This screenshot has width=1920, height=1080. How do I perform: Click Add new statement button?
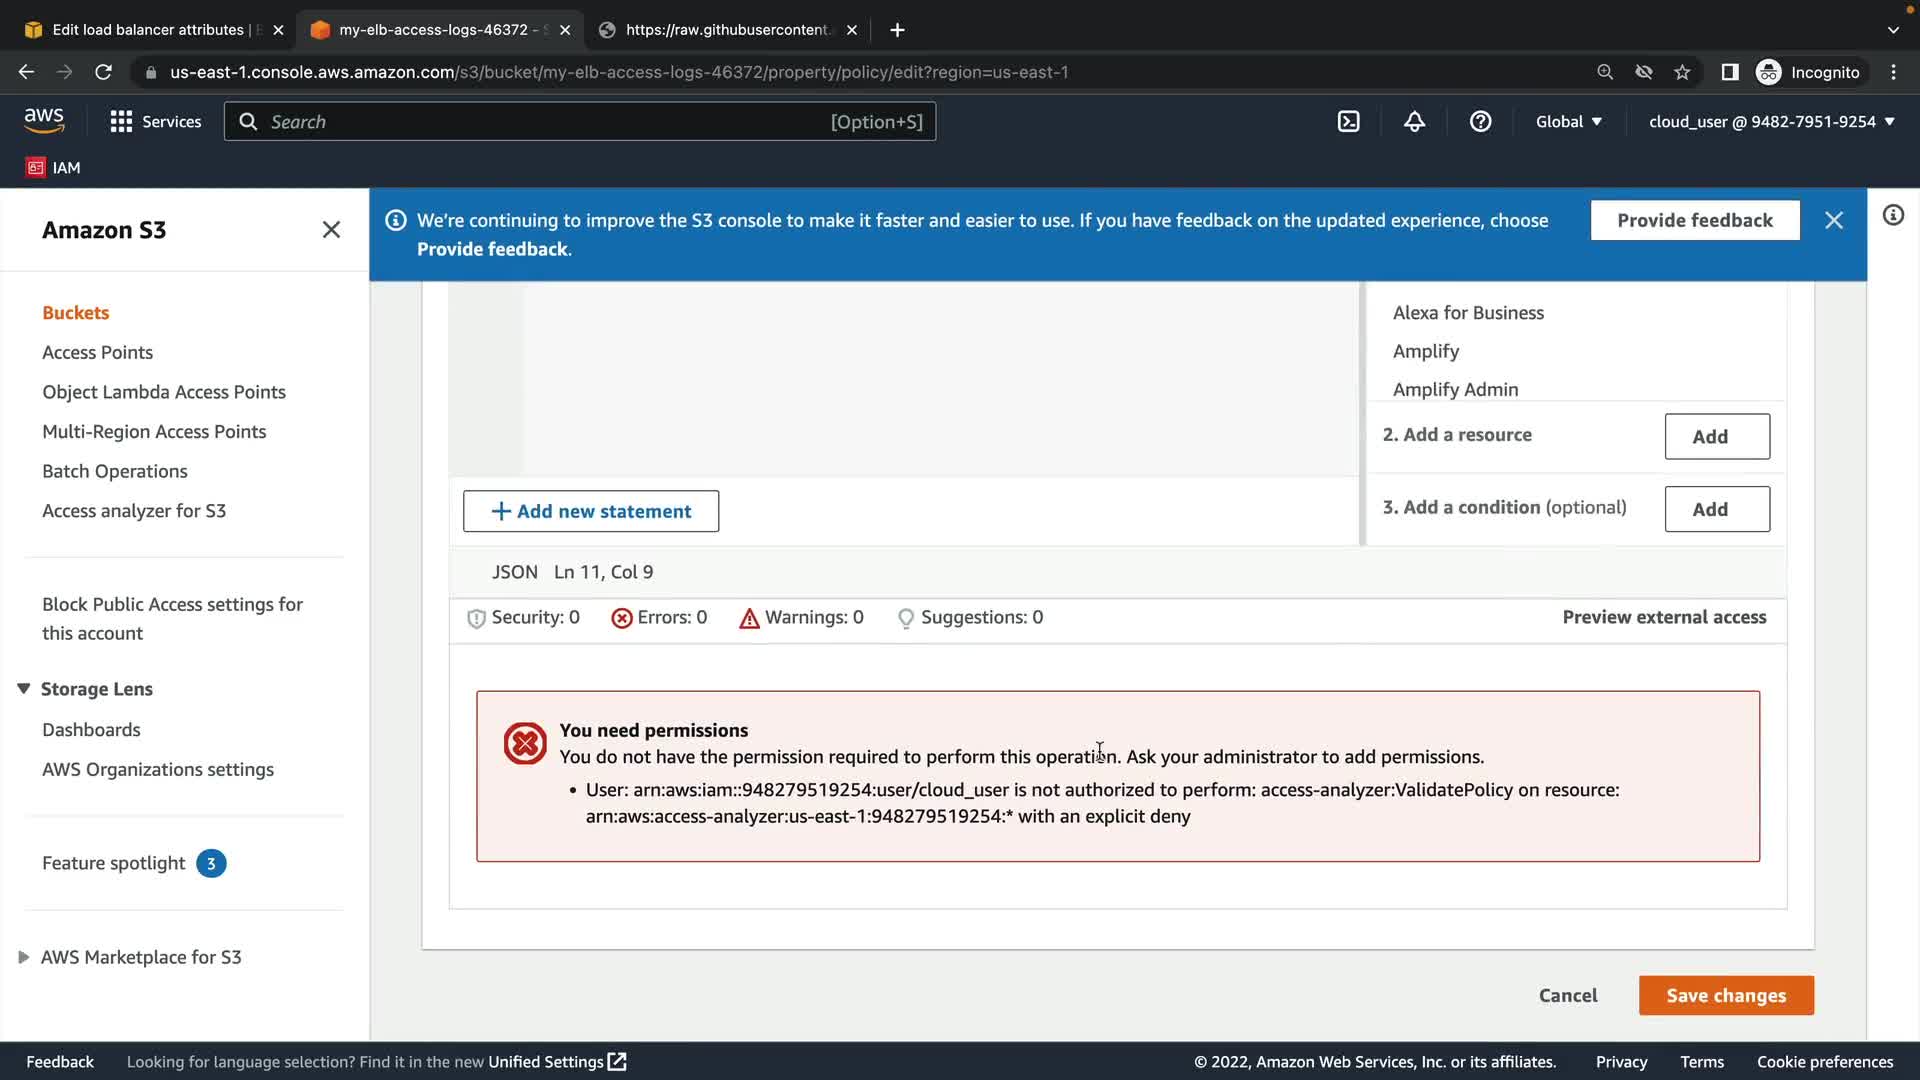tap(590, 511)
